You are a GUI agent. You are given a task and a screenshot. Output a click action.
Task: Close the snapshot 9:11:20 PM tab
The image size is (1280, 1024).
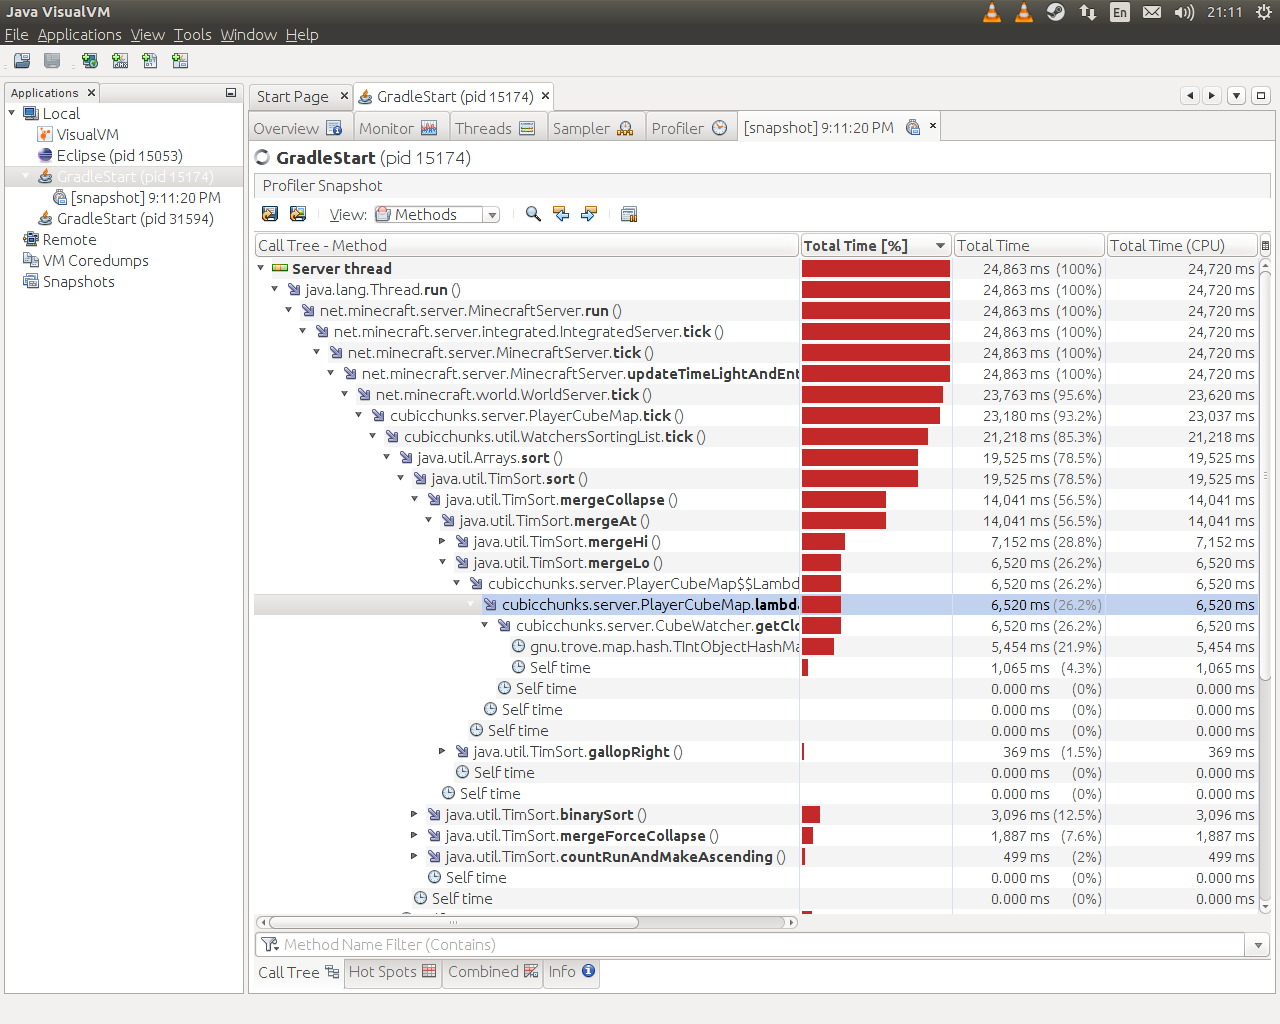(x=933, y=126)
